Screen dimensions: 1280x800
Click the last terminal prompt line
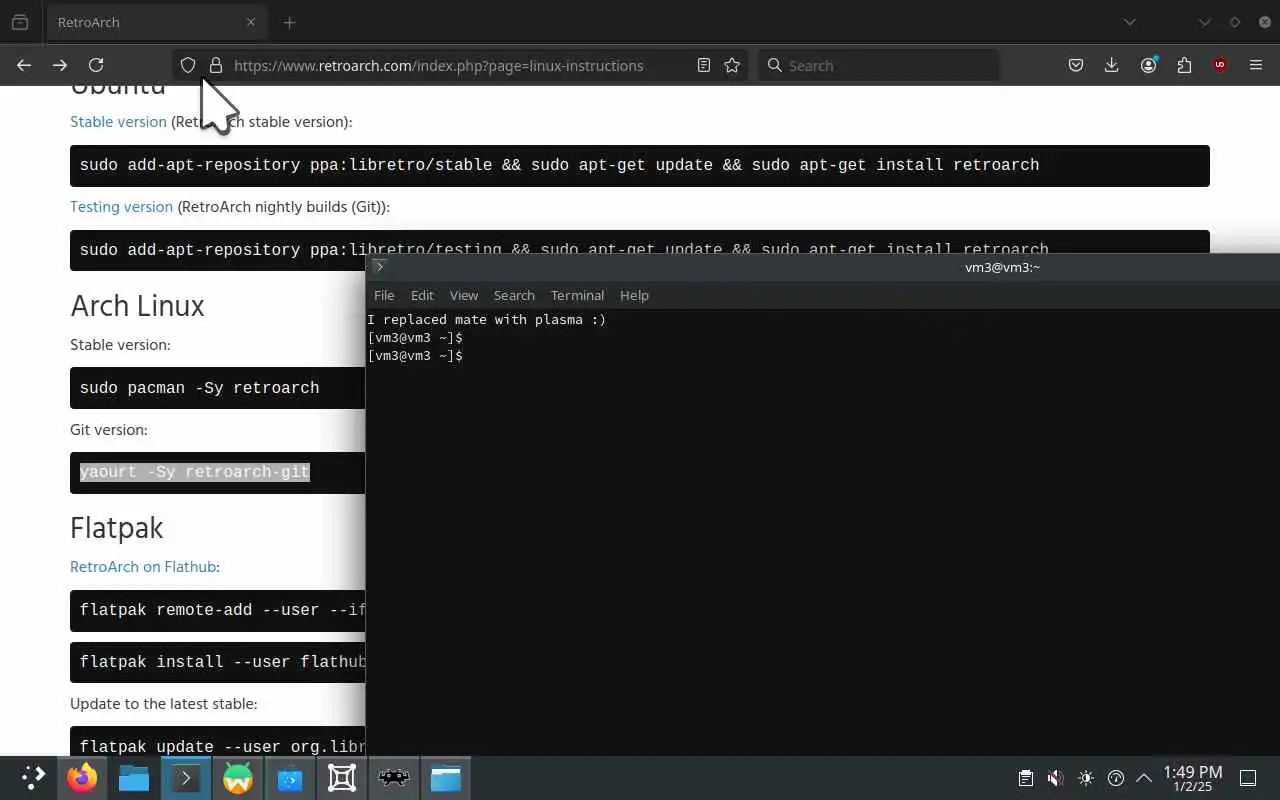point(415,356)
